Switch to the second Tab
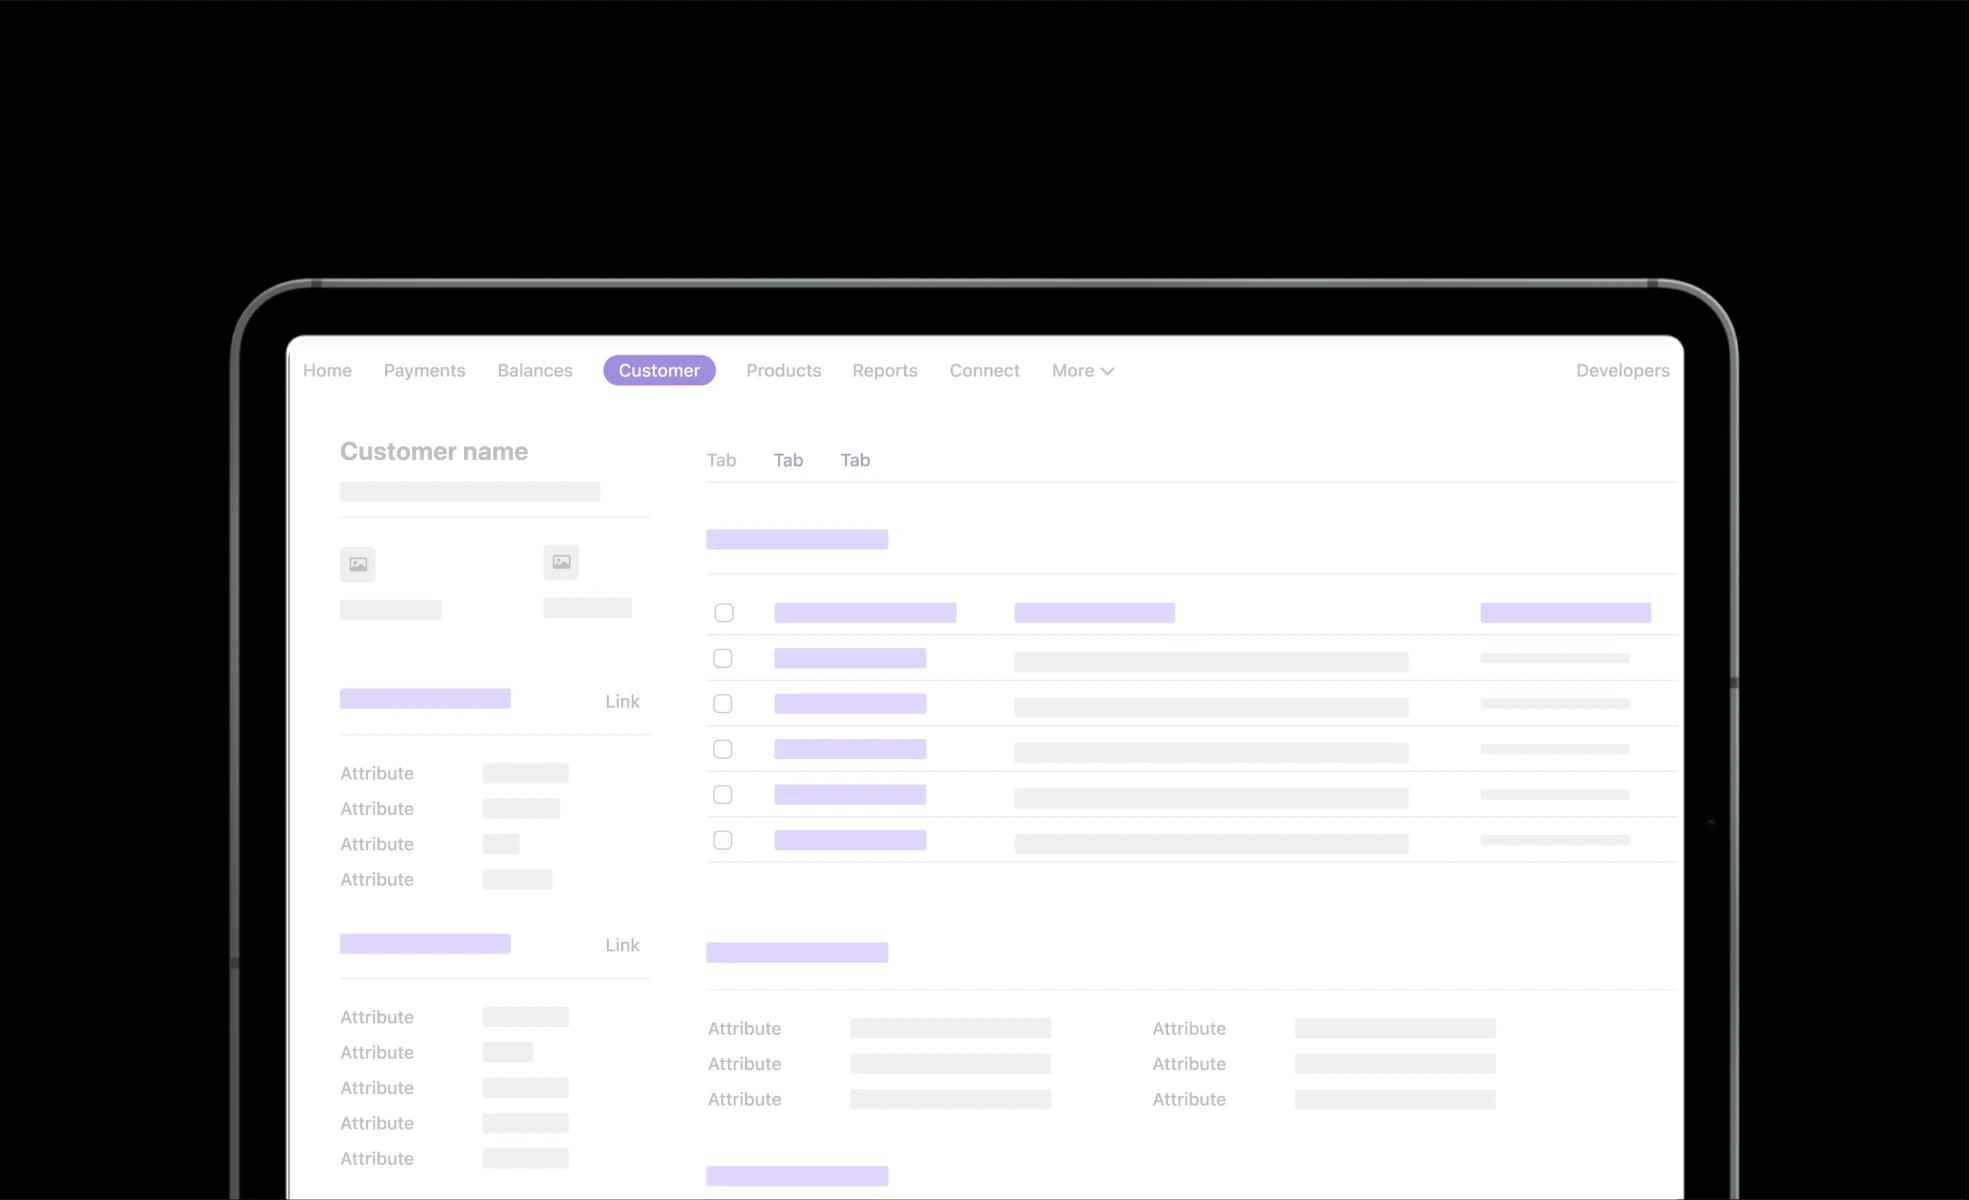1969x1200 pixels. click(788, 460)
